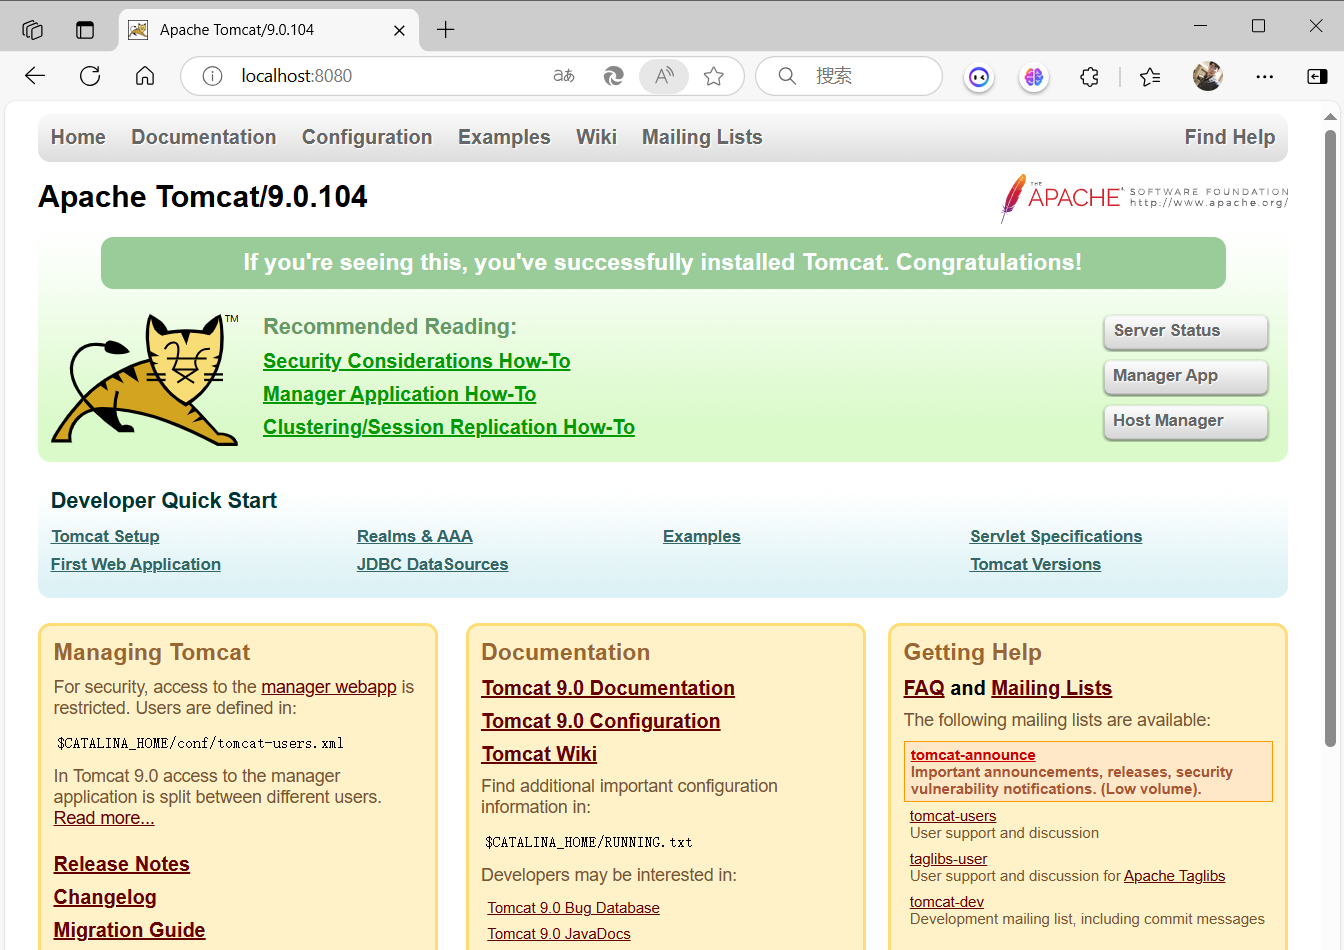Click the page vertical scrollbar thumb
The image size is (1344, 950).
[x=1330, y=438]
